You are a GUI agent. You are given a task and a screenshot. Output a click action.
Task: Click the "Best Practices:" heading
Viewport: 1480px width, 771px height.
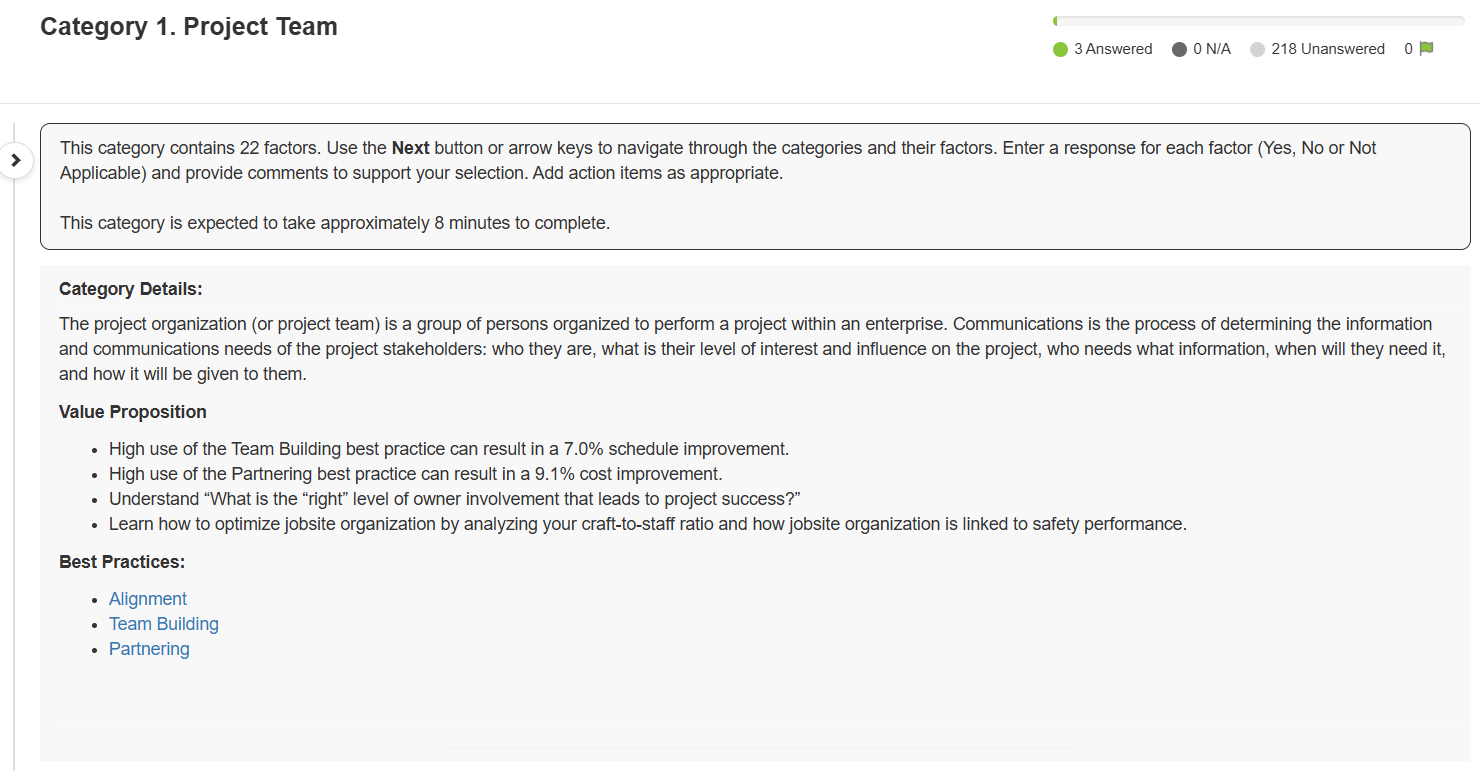pos(122,562)
